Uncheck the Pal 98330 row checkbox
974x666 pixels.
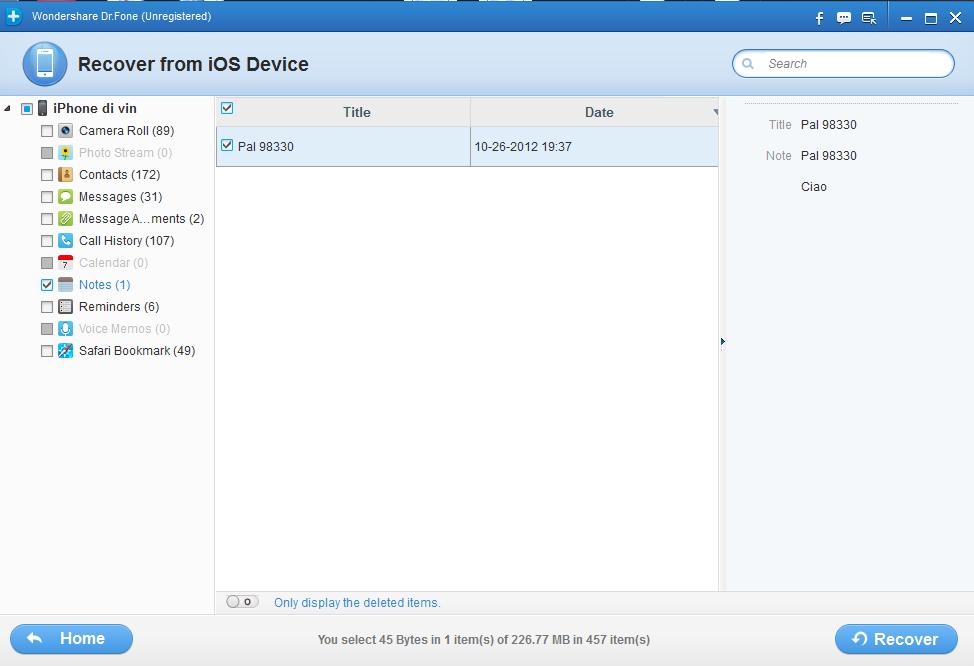point(227,145)
